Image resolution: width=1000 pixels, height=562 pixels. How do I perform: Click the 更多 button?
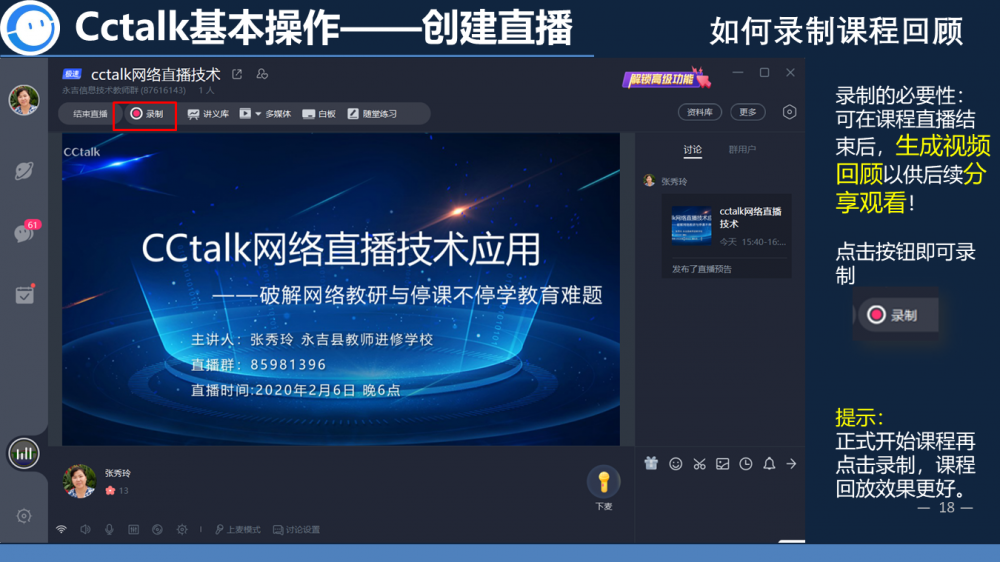coord(747,112)
